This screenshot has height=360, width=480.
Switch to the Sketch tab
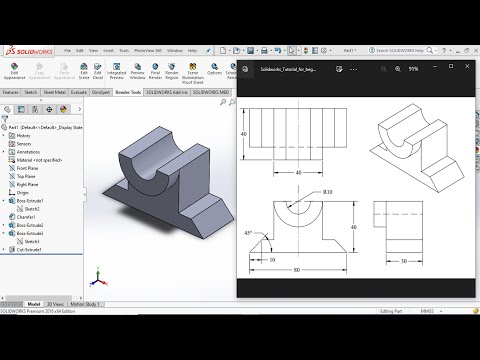[31, 92]
